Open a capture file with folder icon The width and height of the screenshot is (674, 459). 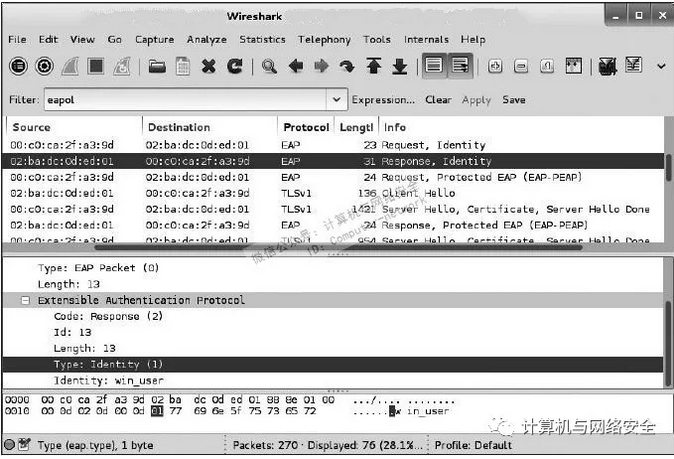click(x=157, y=66)
